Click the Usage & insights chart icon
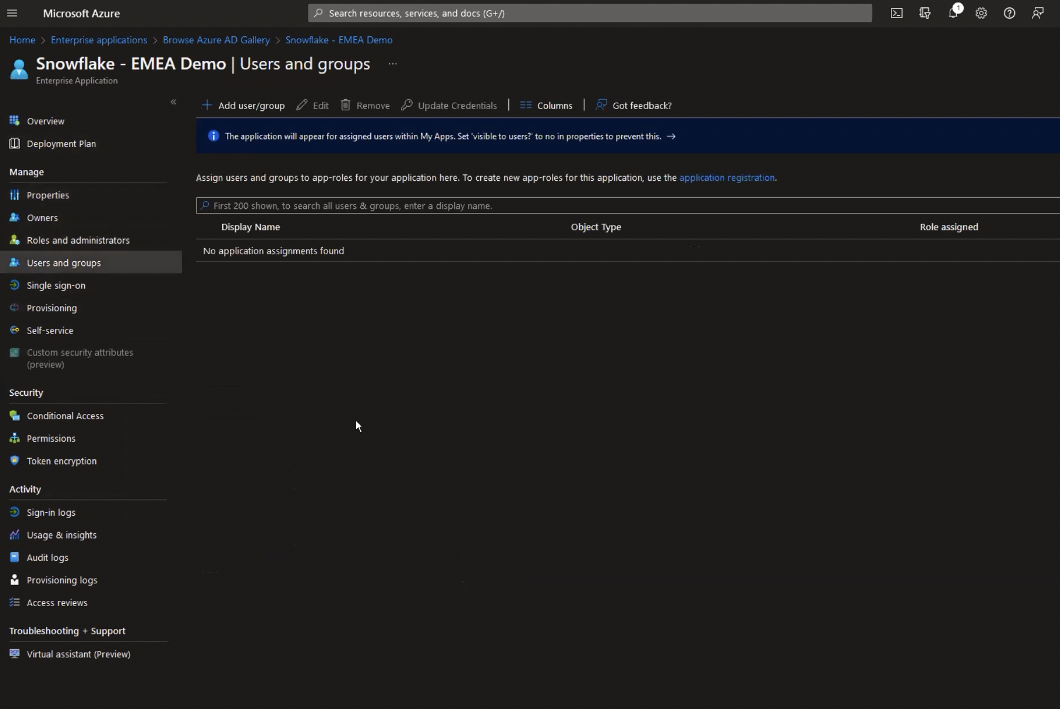This screenshot has height=709, width=1060. point(14,535)
